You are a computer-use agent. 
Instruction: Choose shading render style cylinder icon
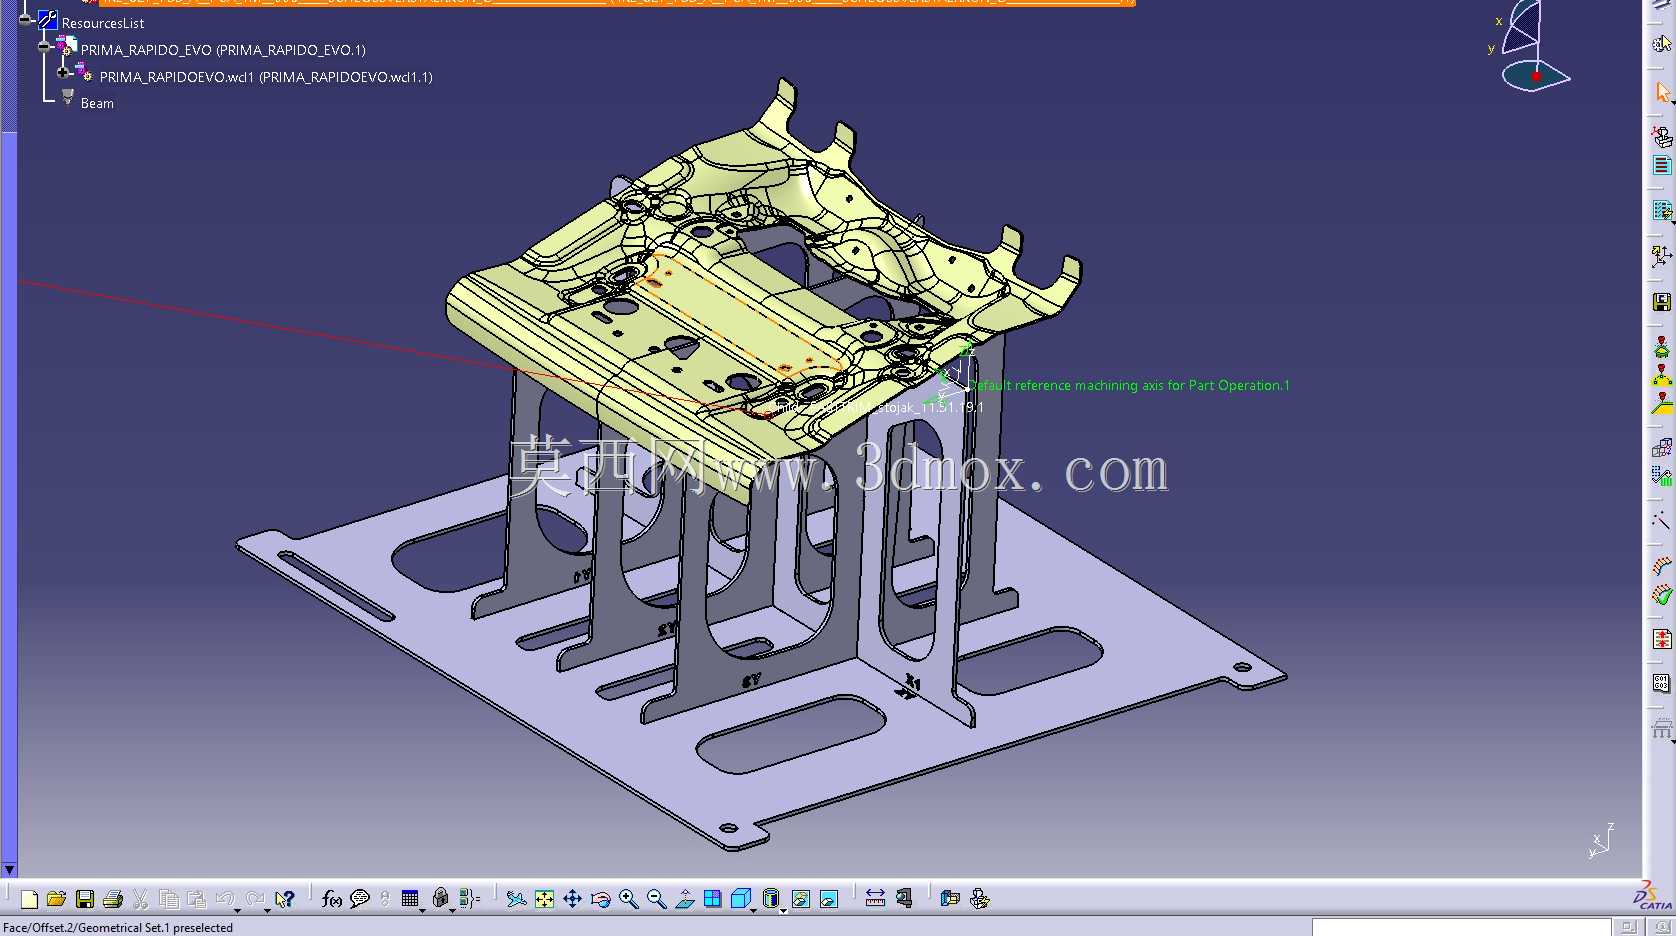pos(770,899)
